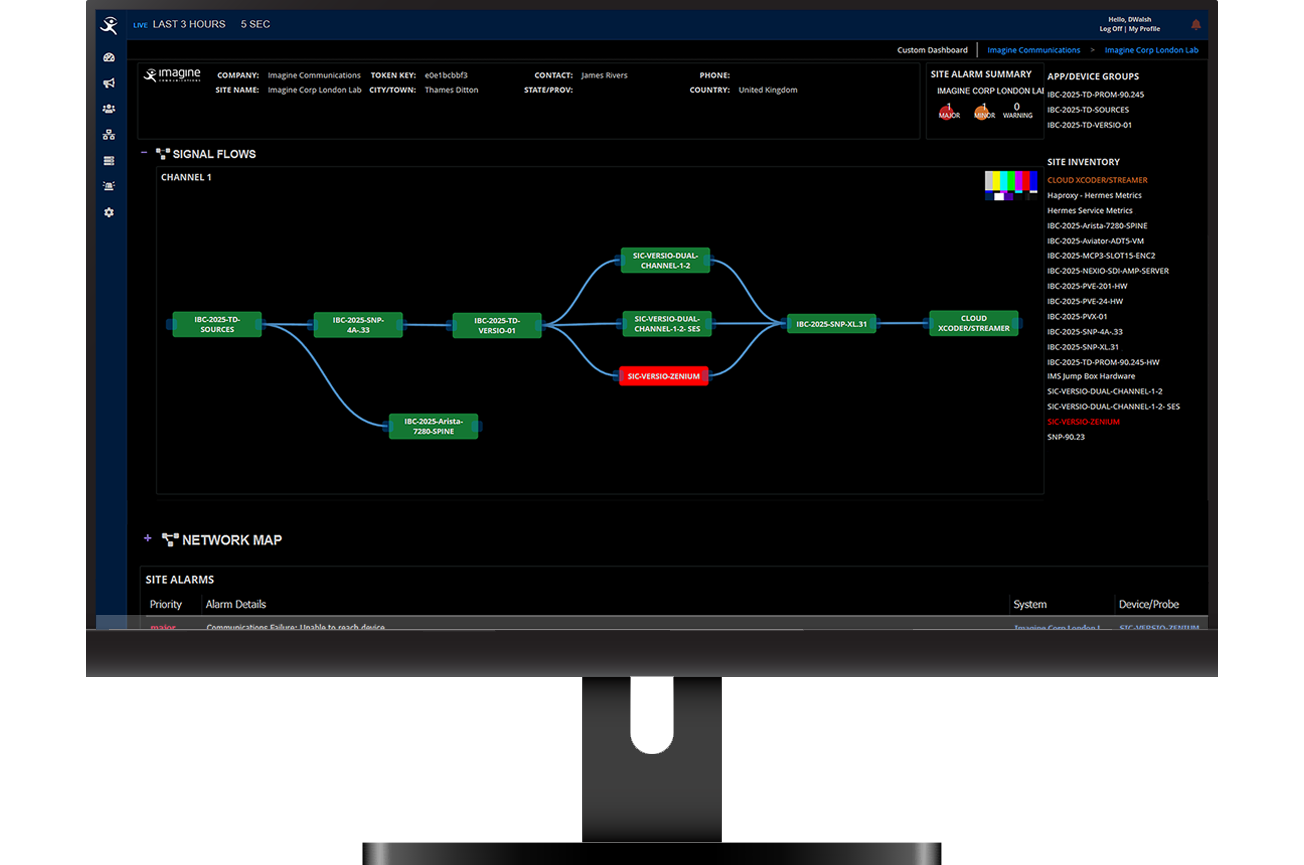Click Imagine Communications breadcrumb link
Image resolution: width=1304 pixels, height=865 pixels.
tap(1033, 50)
